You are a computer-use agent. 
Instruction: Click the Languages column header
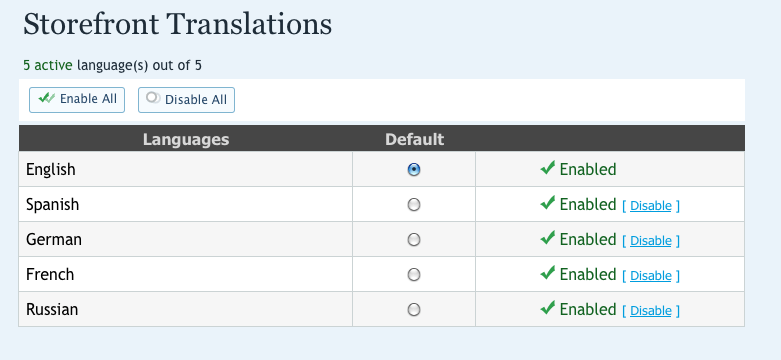(186, 139)
